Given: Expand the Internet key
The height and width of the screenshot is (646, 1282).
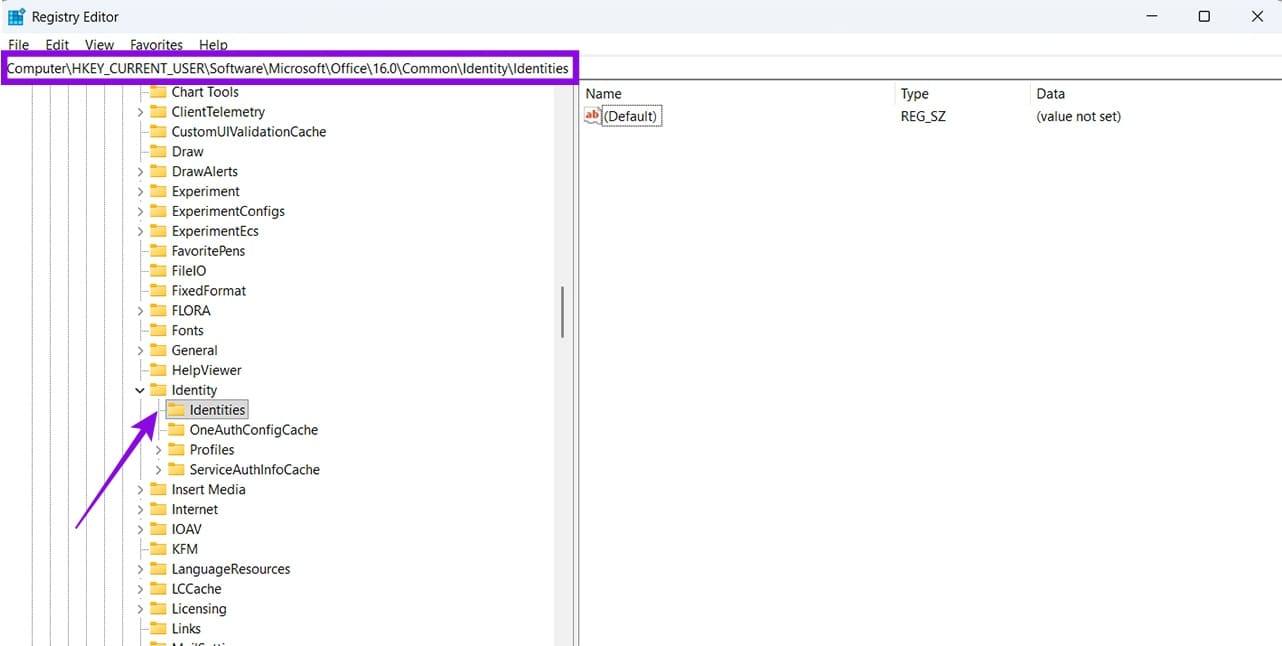Looking at the screenshot, I should (140, 509).
